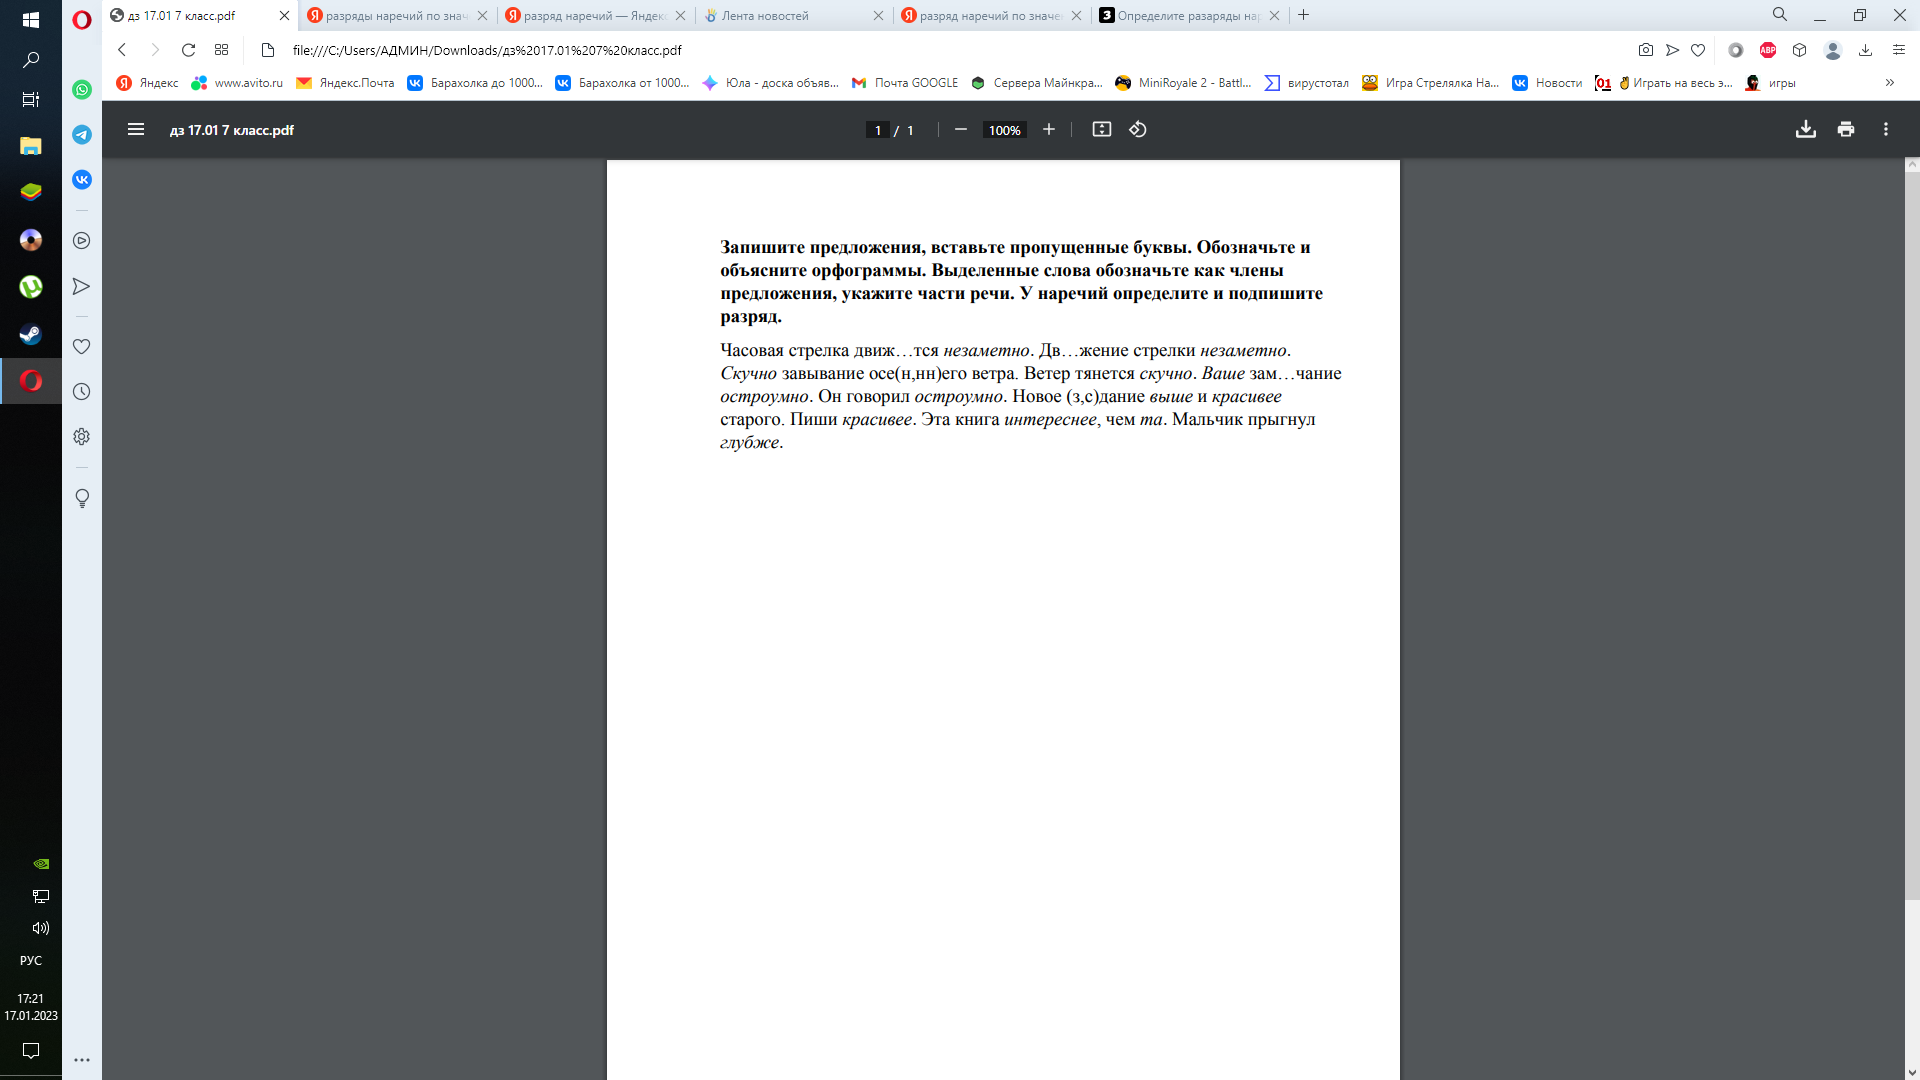Open Steam from the taskbar
The width and height of the screenshot is (1920, 1080).
click(31, 334)
